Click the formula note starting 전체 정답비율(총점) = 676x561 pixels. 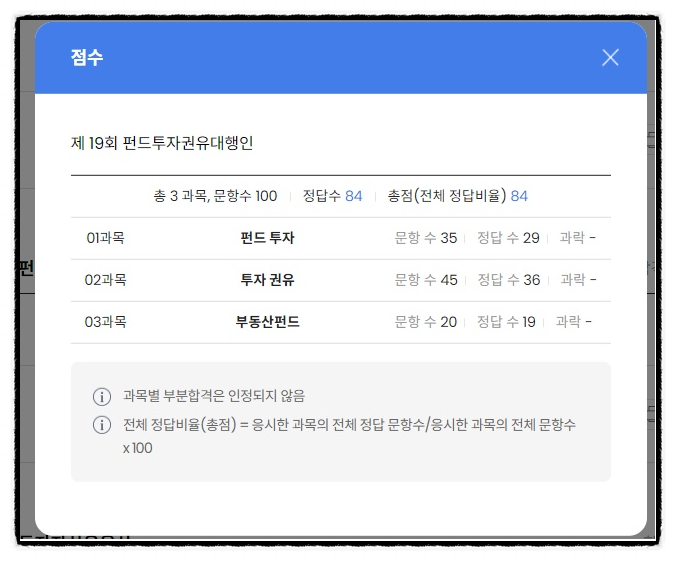point(349,436)
